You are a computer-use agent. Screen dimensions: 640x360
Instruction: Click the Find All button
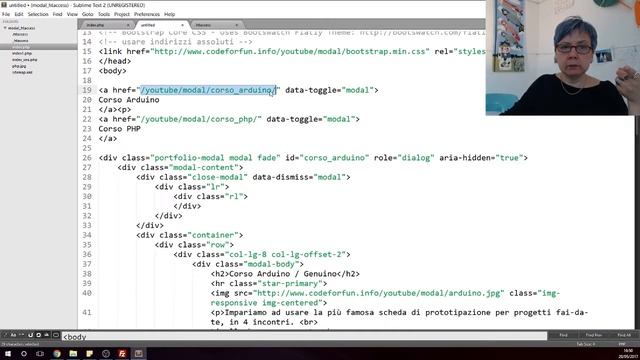(624, 335)
